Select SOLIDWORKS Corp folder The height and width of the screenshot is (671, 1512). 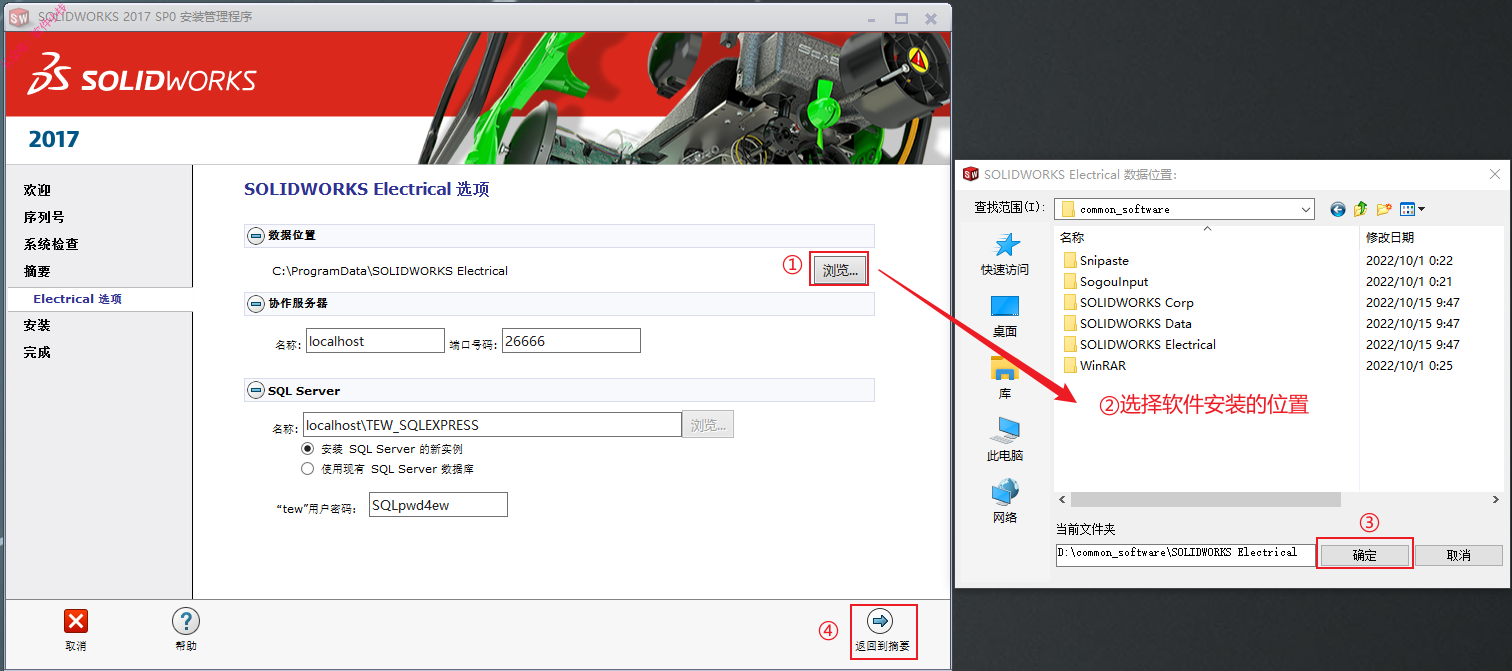point(1136,302)
